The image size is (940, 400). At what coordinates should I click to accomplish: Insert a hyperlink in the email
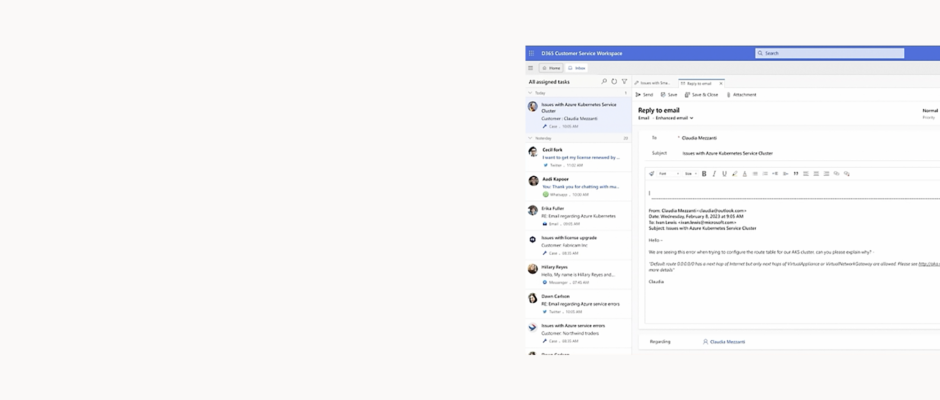[836, 174]
